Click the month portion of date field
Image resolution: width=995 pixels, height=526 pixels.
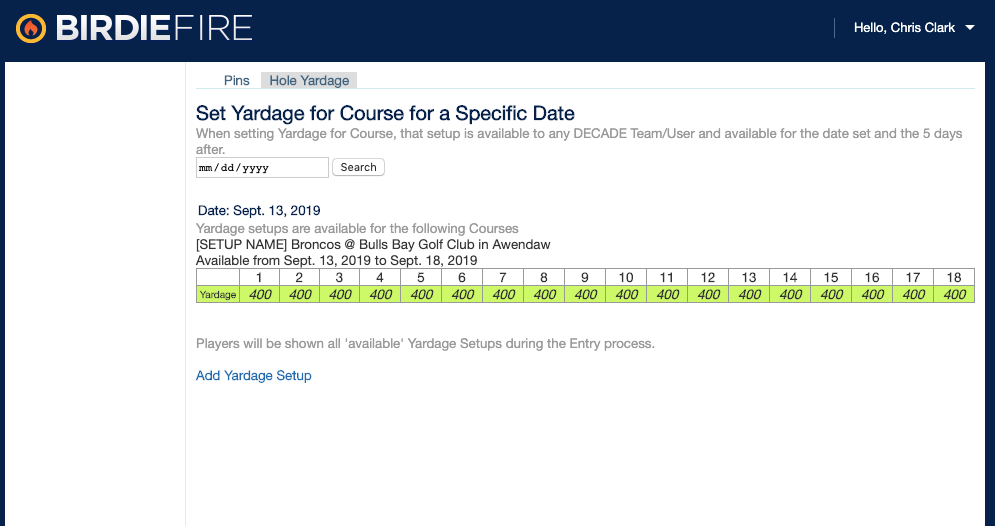click(x=208, y=168)
